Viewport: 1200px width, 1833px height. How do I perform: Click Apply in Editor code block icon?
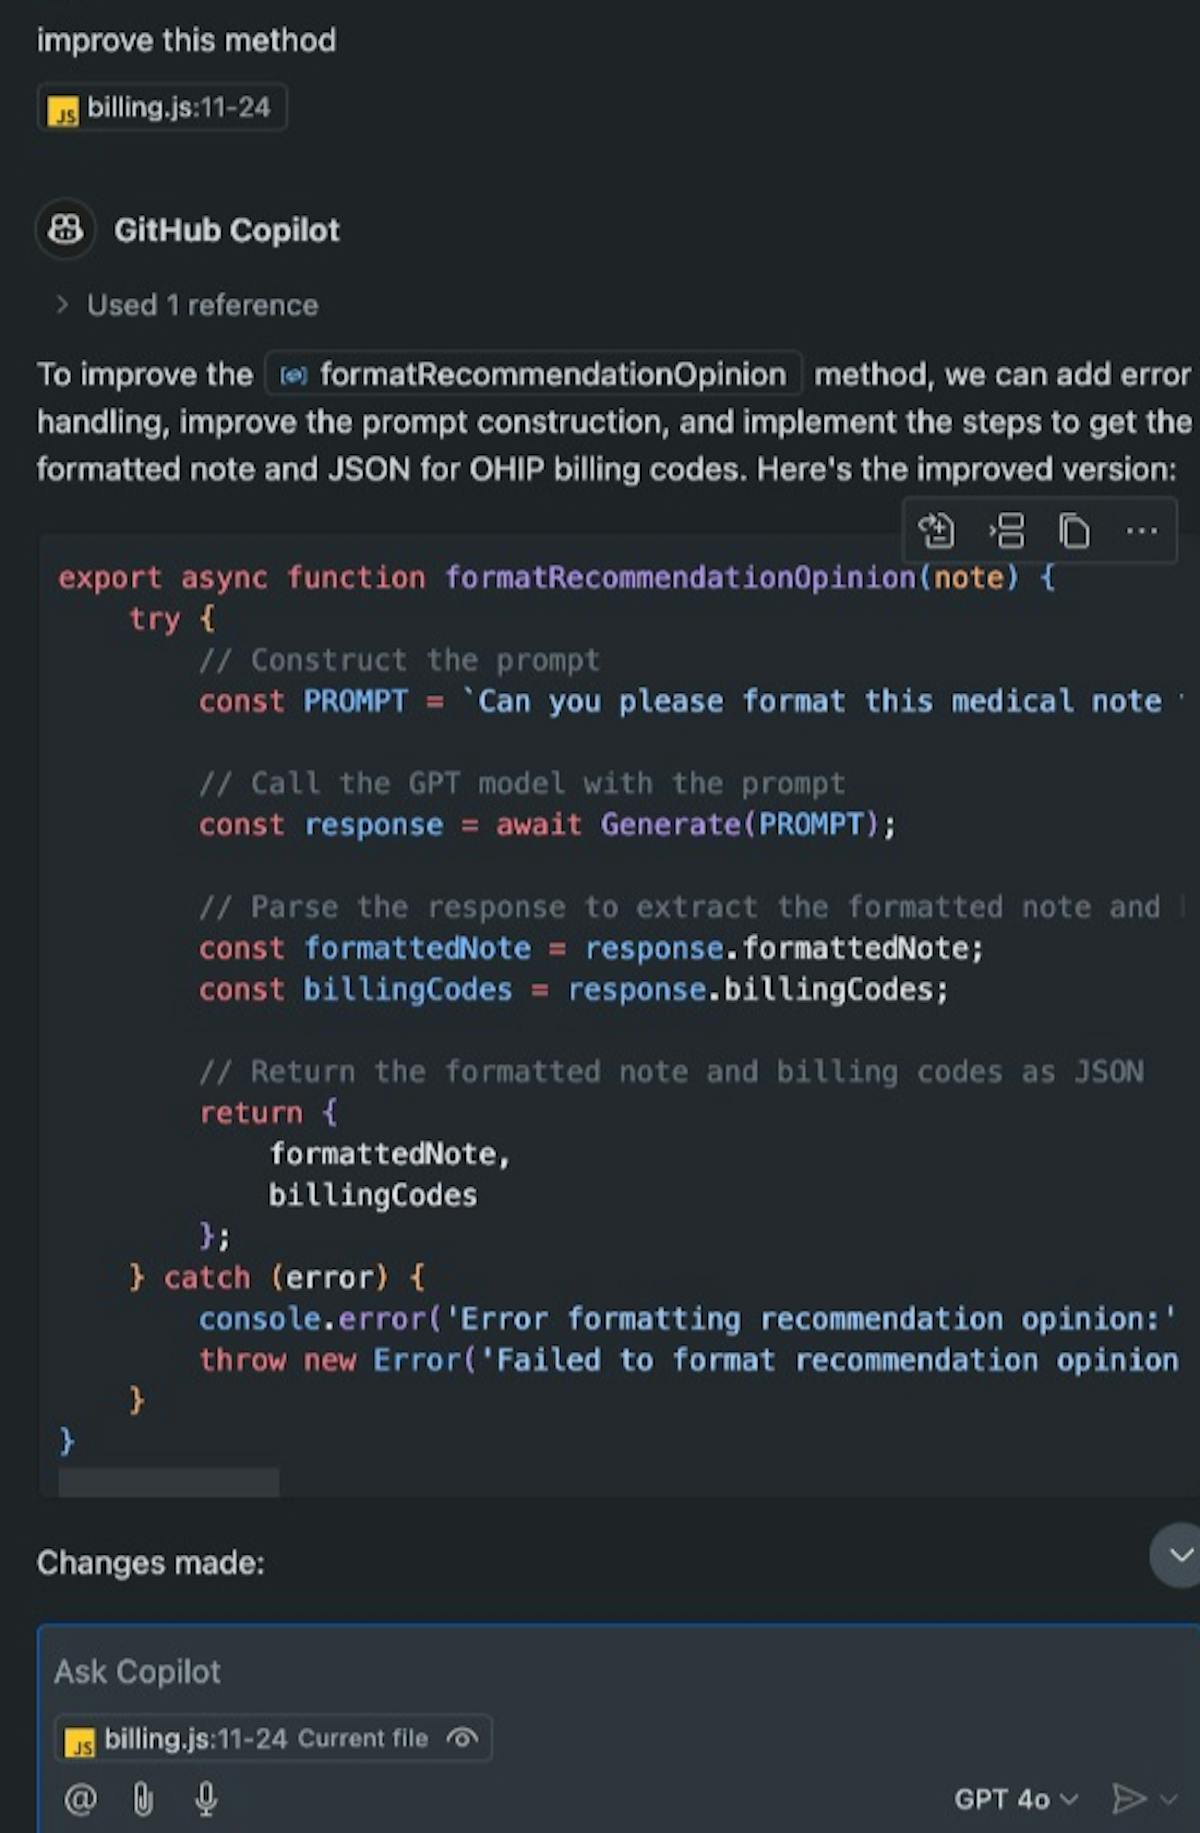click(x=936, y=531)
